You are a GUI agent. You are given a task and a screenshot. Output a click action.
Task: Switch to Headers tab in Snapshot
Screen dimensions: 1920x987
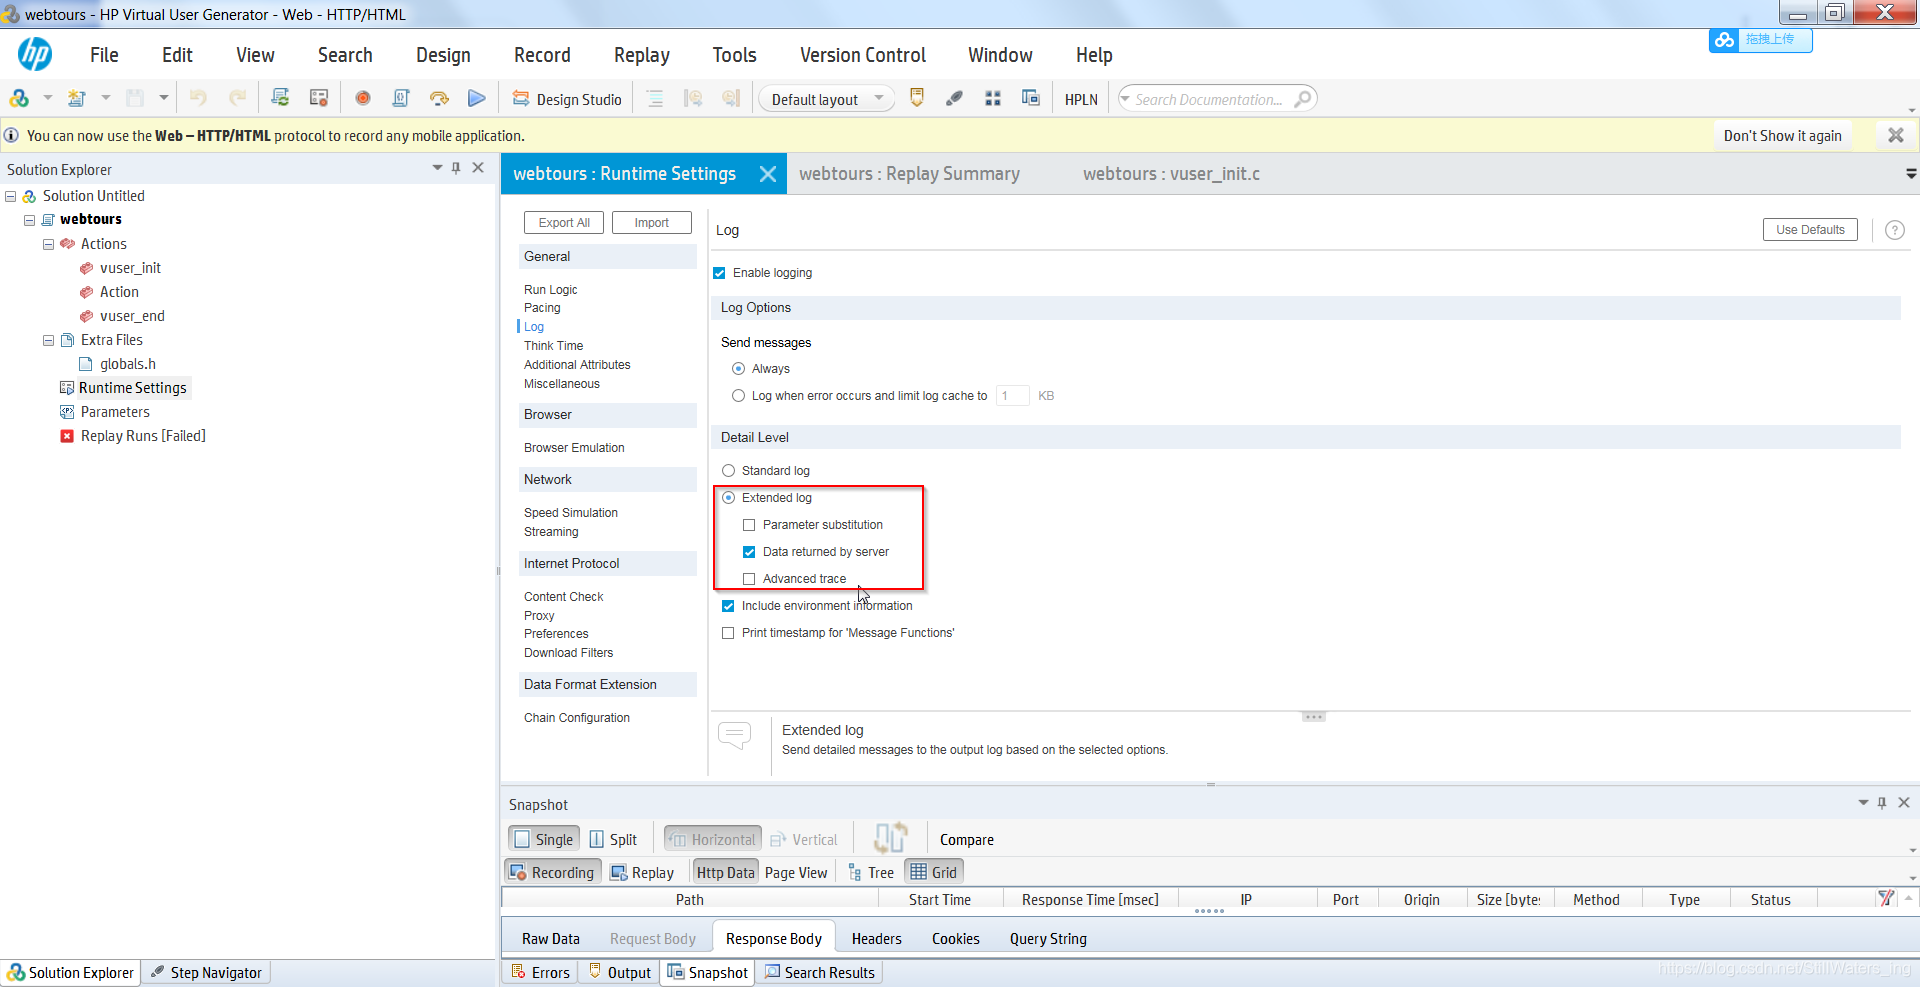click(876, 939)
